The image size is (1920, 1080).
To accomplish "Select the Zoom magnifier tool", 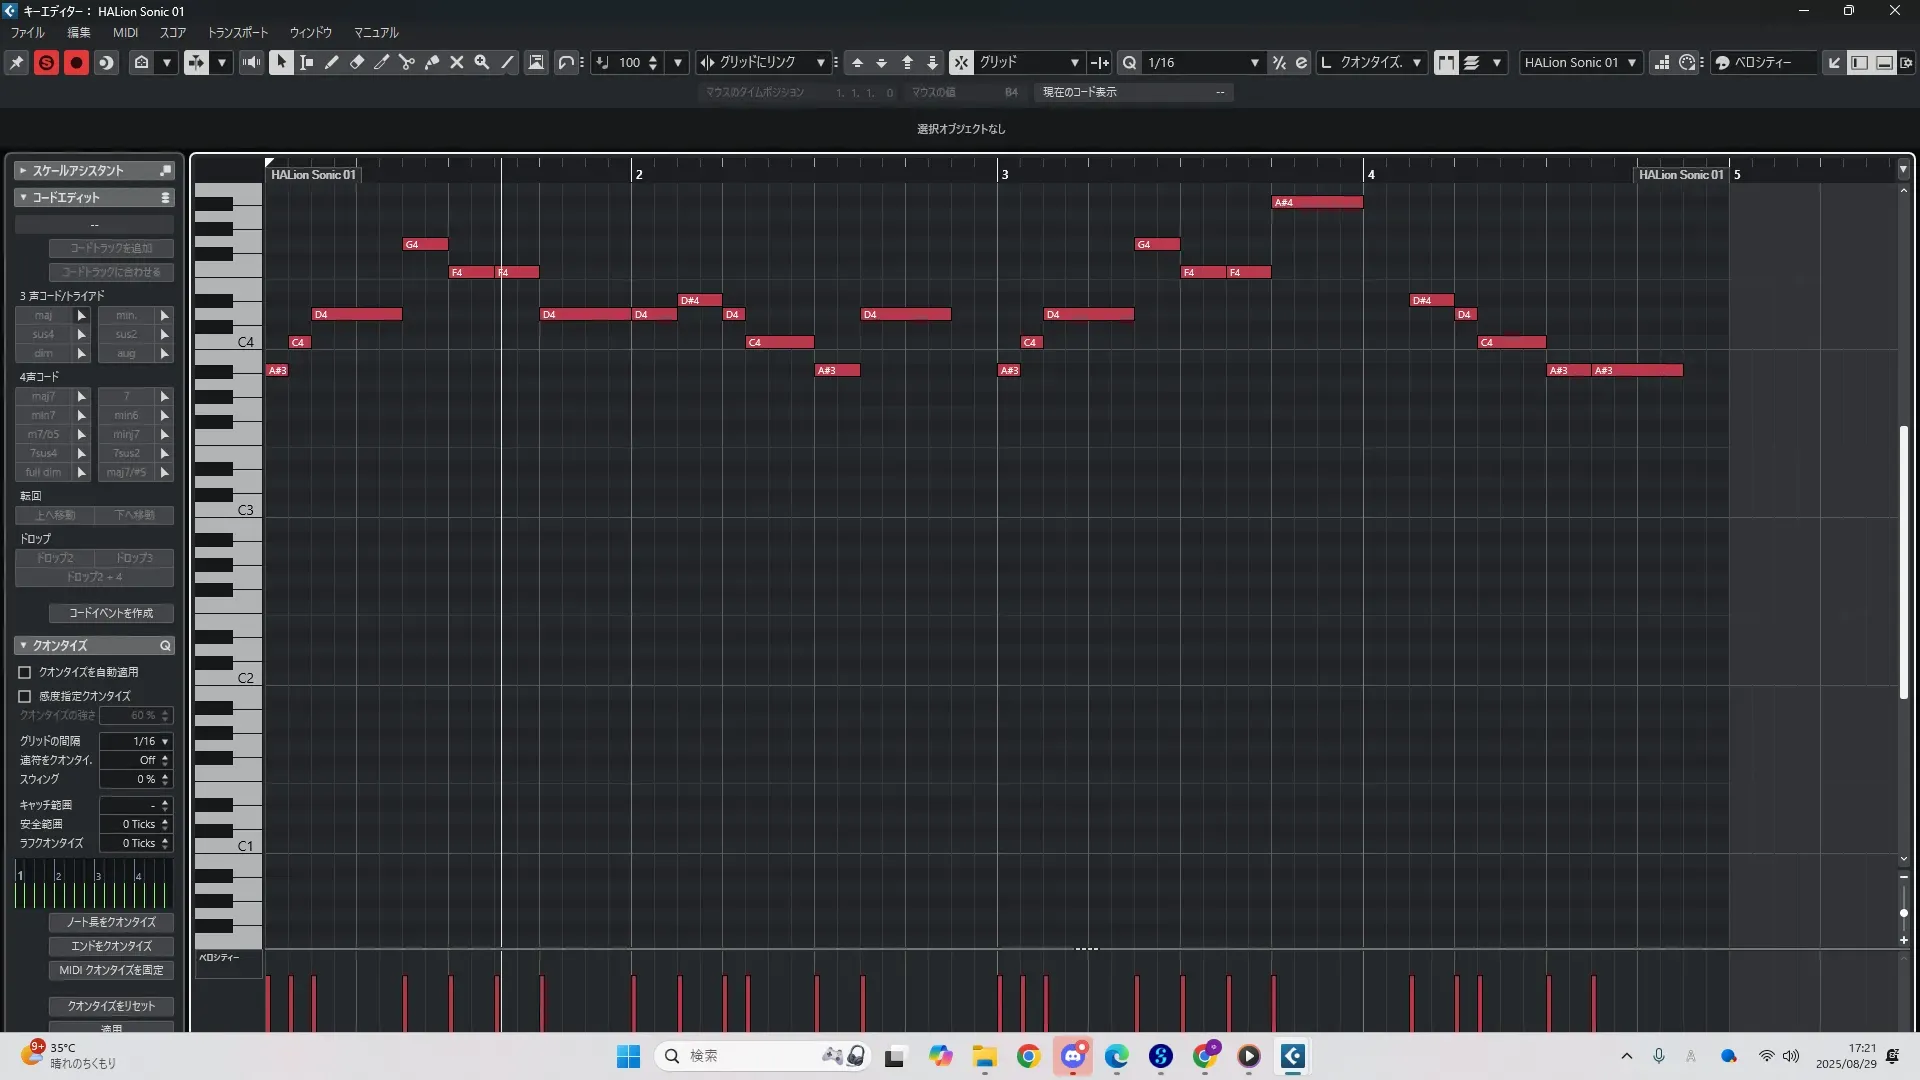I will point(481,62).
